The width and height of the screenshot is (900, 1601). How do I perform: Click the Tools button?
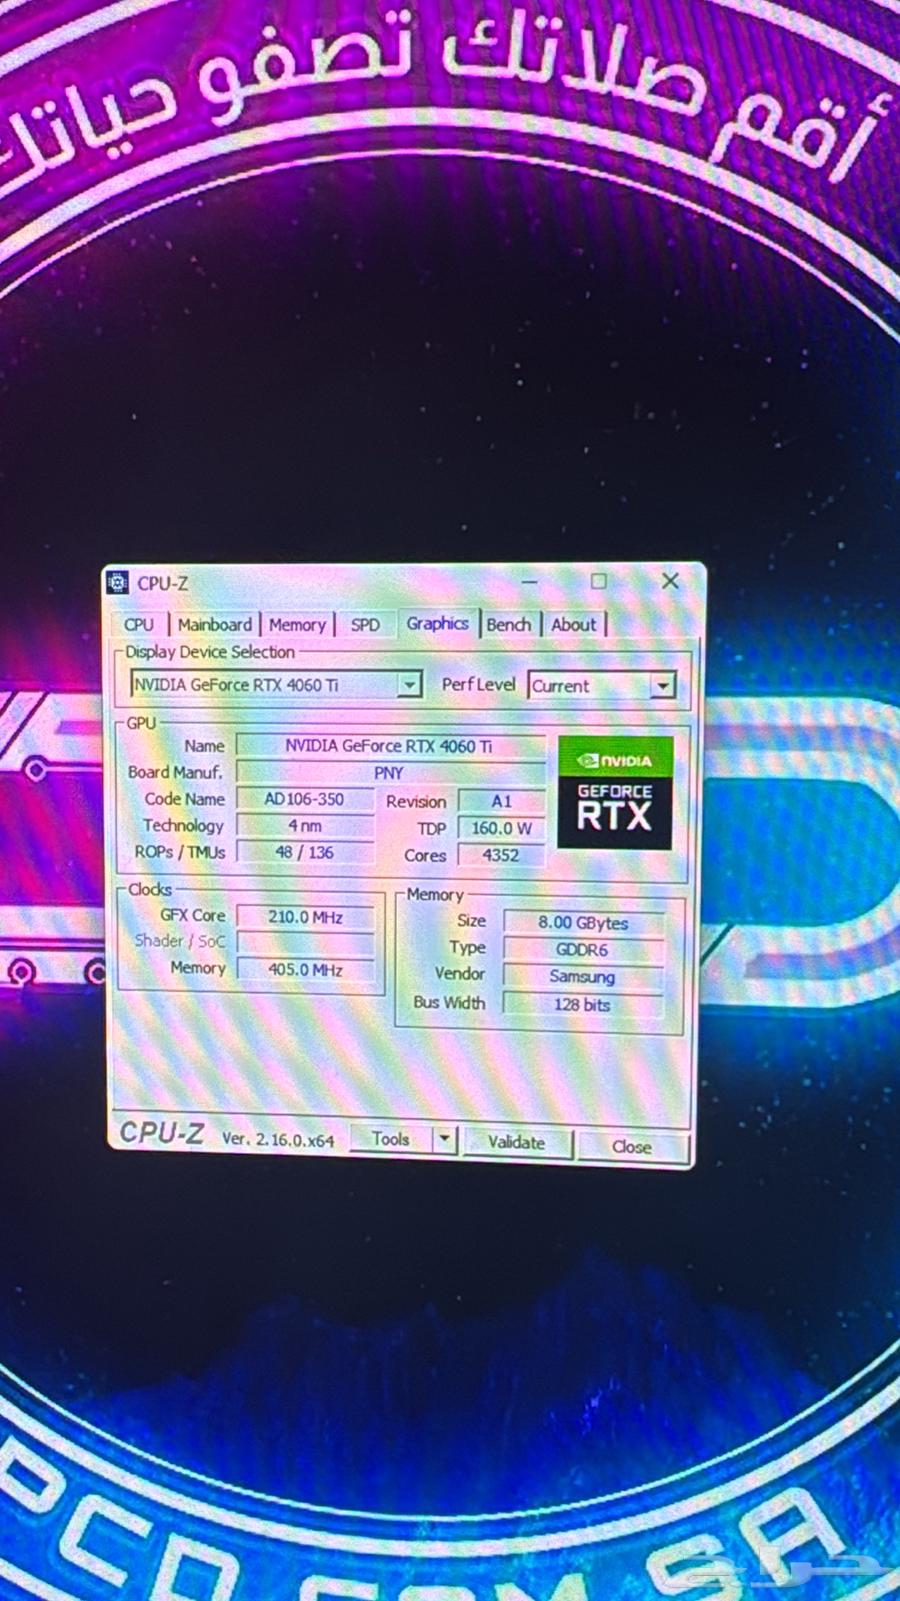(x=391, y=1139)
